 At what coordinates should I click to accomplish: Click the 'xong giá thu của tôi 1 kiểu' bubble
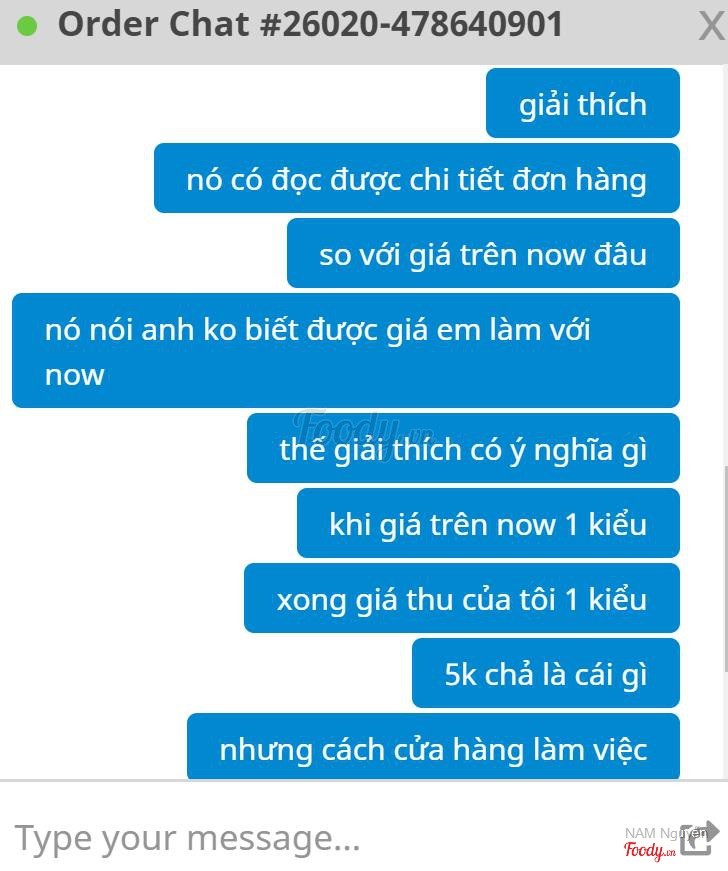point(461,598)
